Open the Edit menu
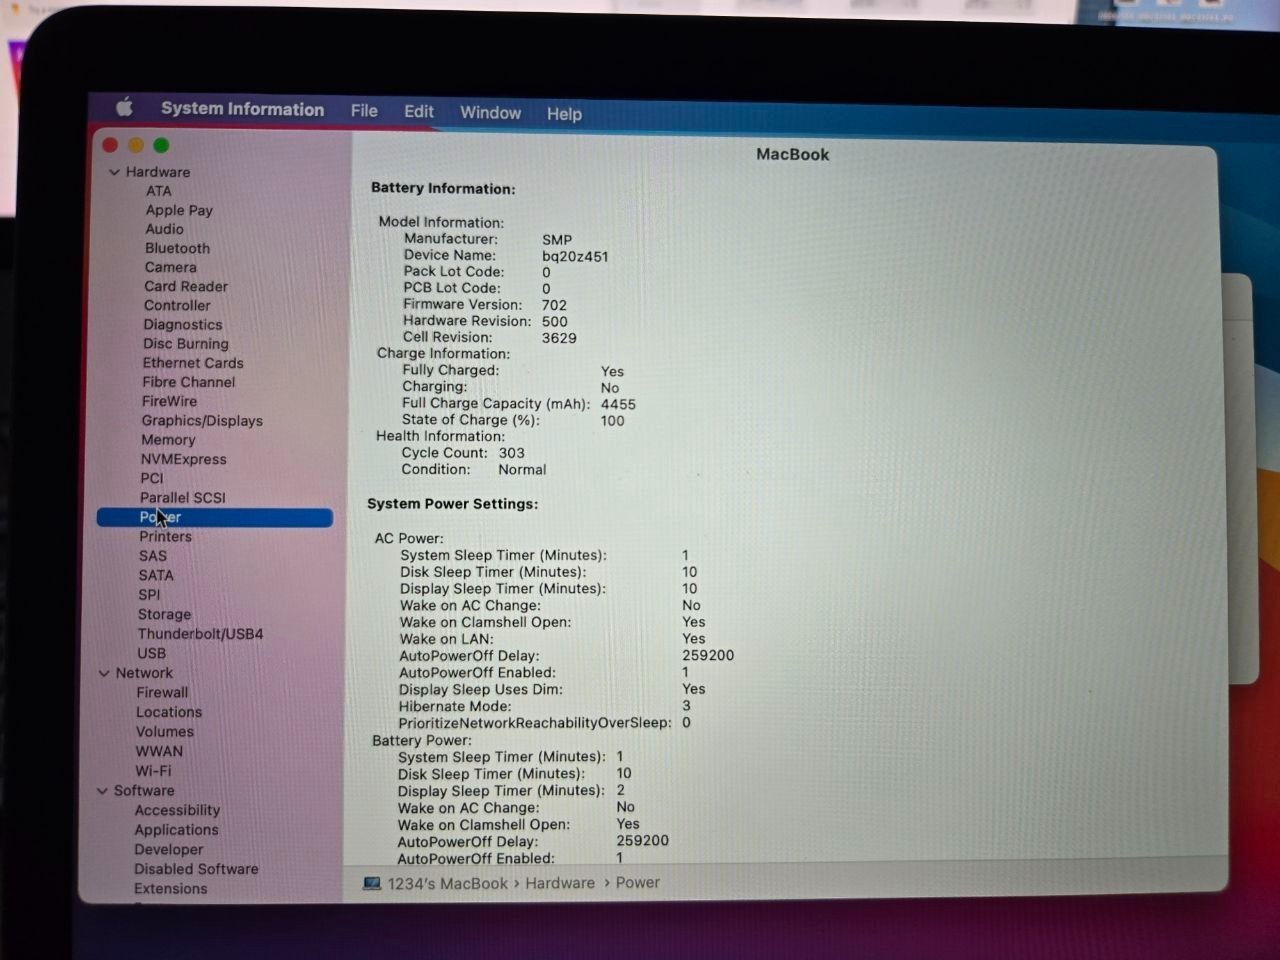1280x960 pixels. tap(418, 111)
